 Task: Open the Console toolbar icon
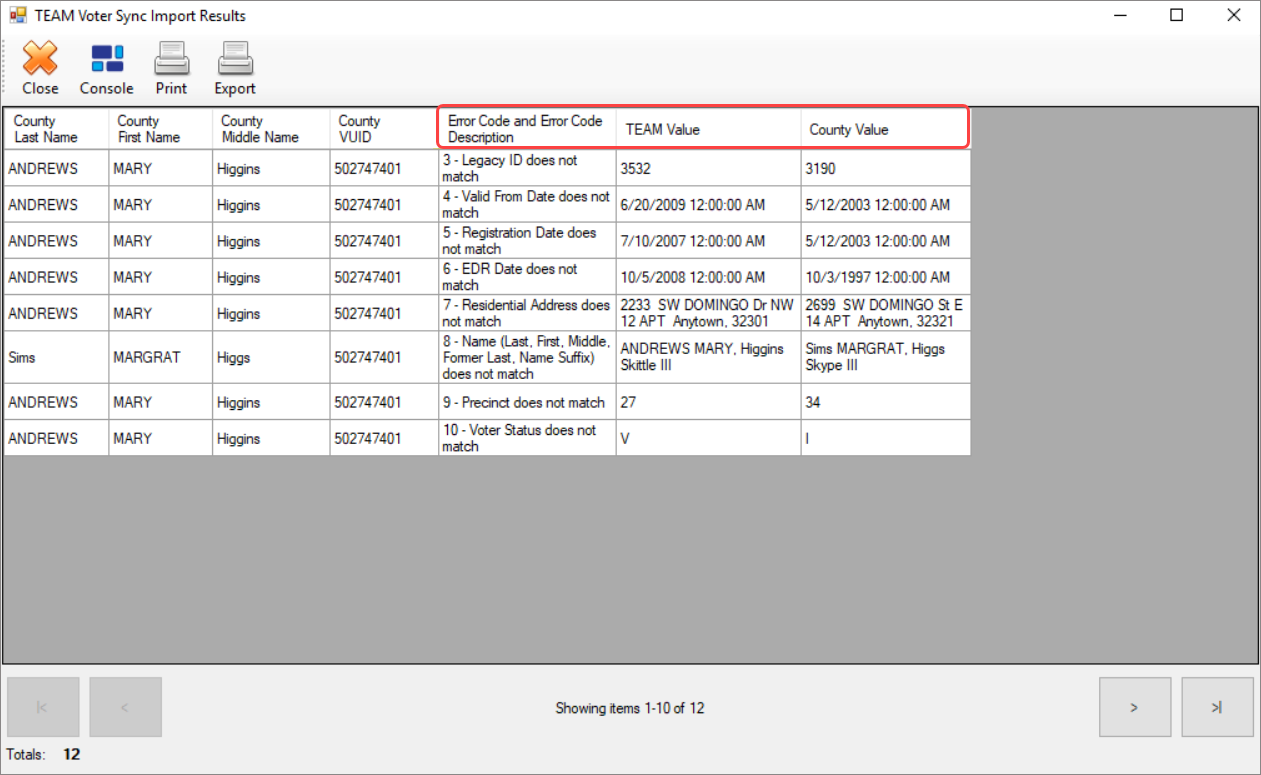107,68
